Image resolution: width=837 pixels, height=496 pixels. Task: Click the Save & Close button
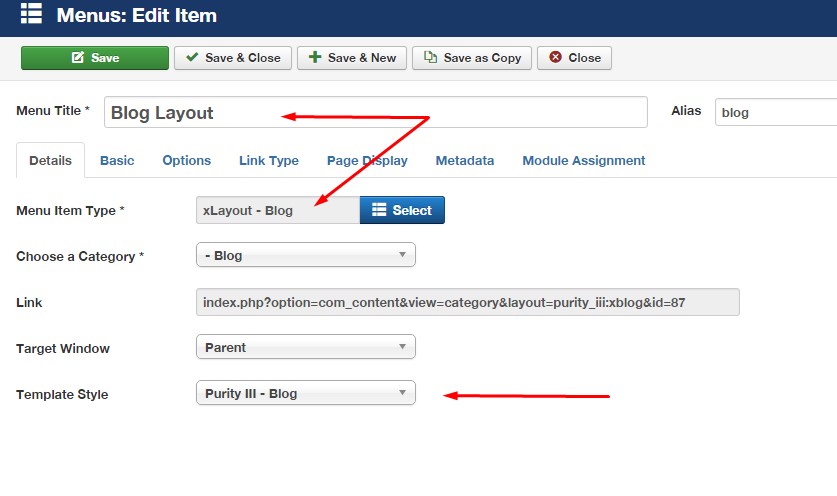point(233,58)
